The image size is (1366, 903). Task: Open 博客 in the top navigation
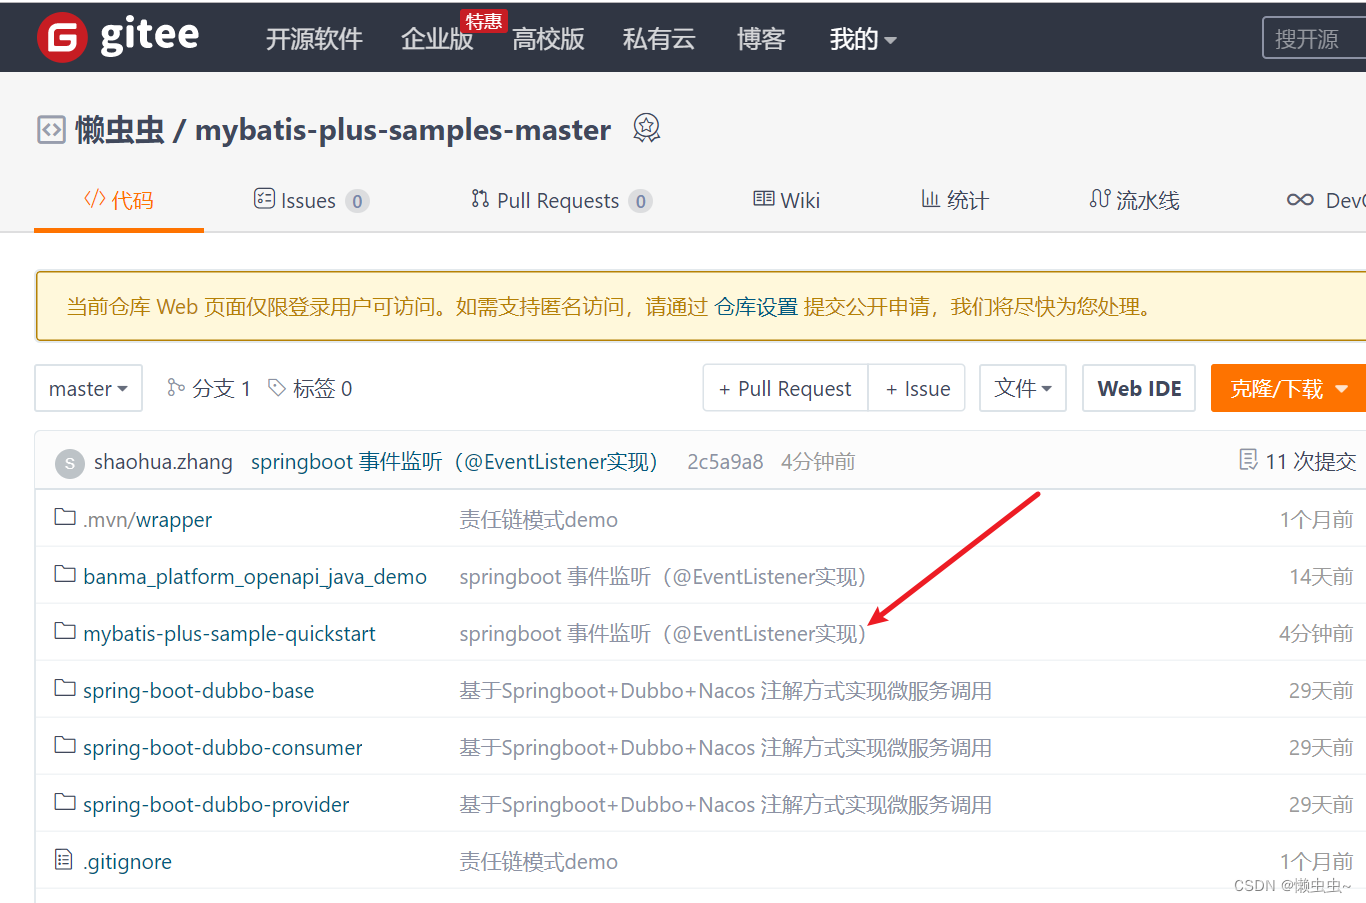click(761, 39)
